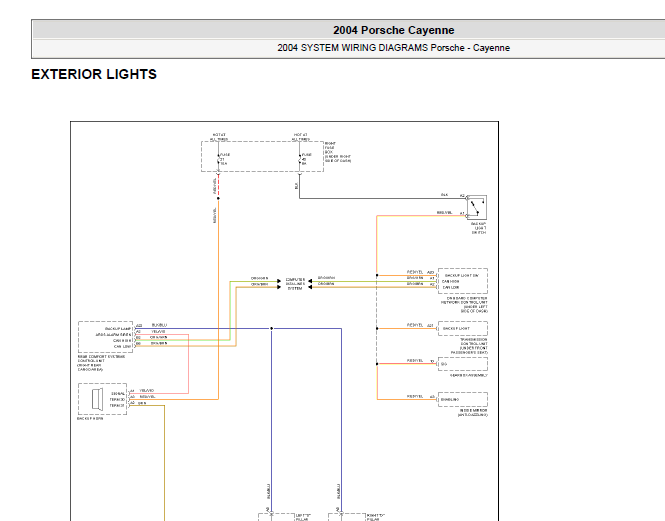Viewport: 665px width, 521px height.
Task: Click the inside mirror (anti-dazzling) caption
Action: (473, 412)
